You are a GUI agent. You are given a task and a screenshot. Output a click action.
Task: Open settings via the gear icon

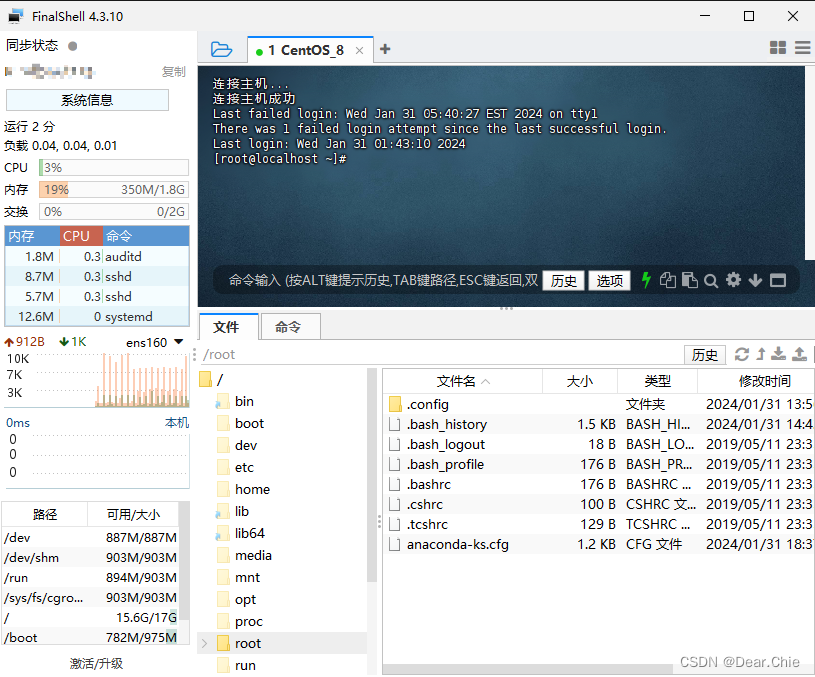click(734, 281)
